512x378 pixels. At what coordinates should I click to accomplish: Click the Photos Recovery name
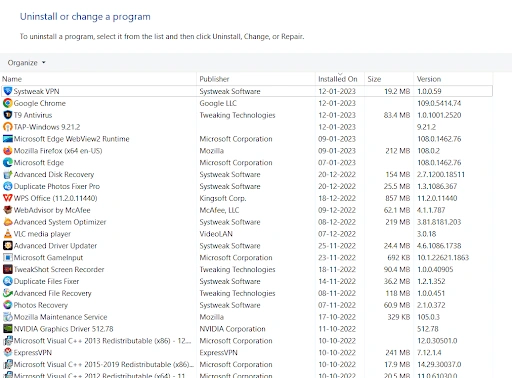click(41, 305)
